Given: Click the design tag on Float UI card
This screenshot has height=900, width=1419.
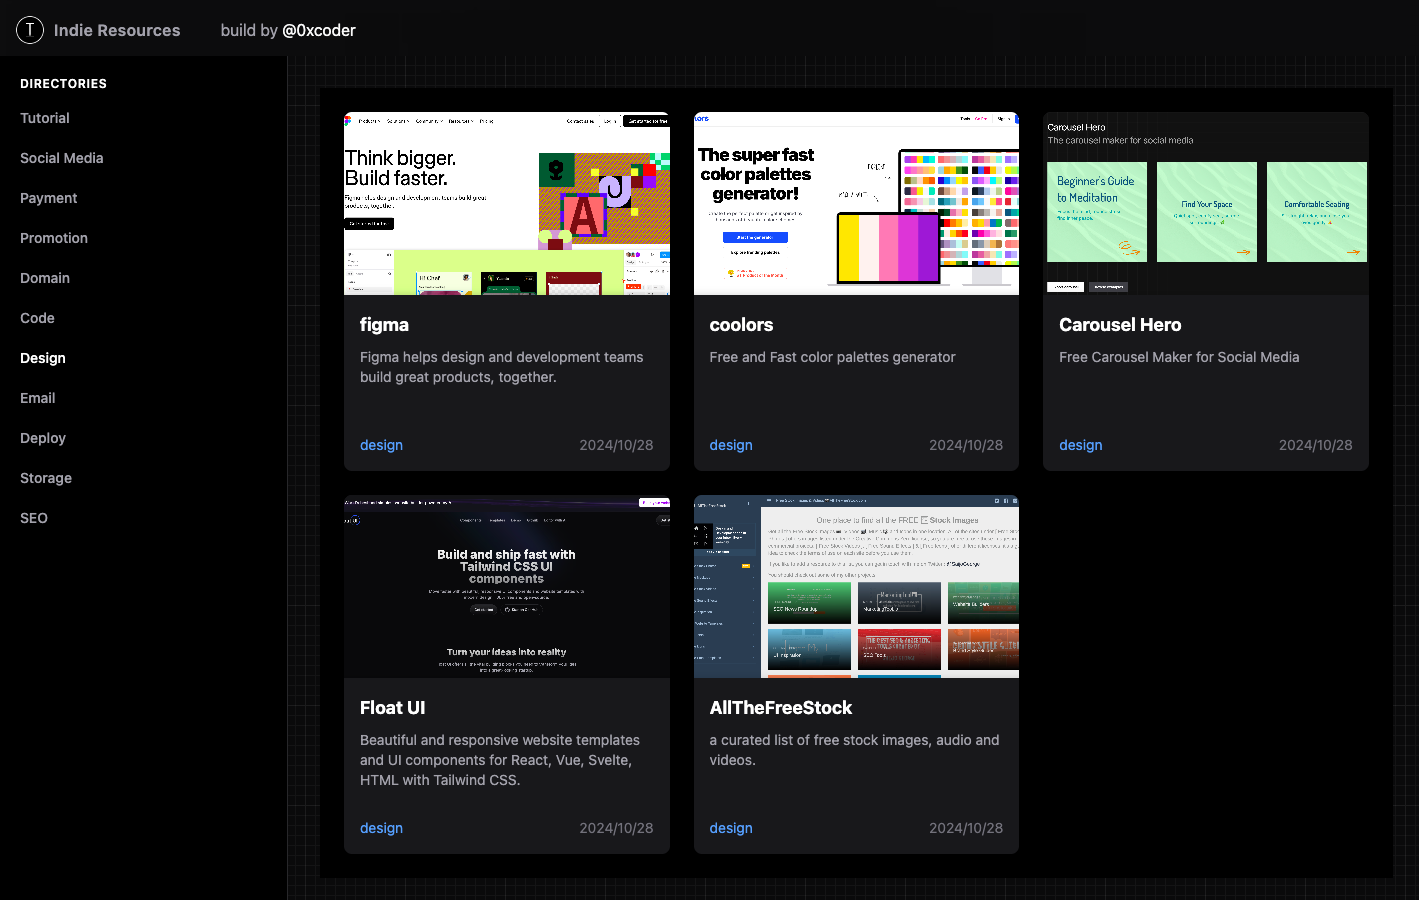Looking at the screenshot, I should tap(381, 828).
